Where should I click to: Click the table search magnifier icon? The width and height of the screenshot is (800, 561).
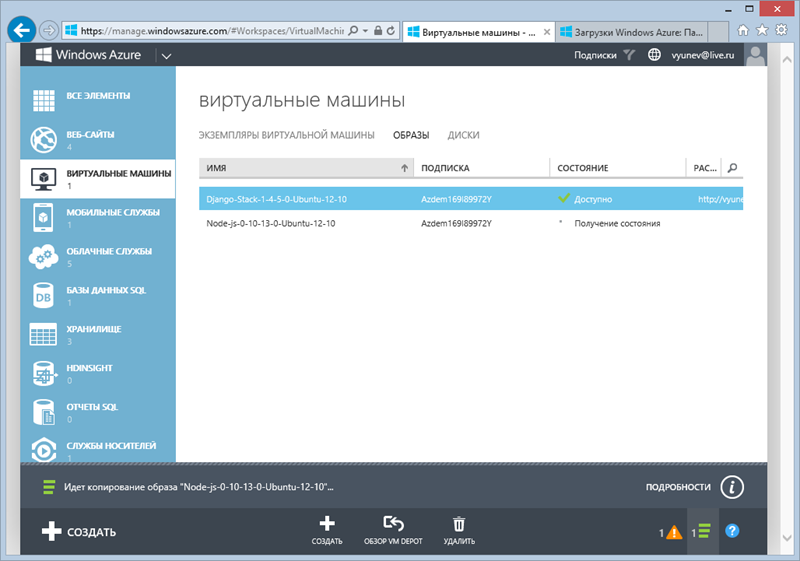pyautogui.click(x=733, y=168)
